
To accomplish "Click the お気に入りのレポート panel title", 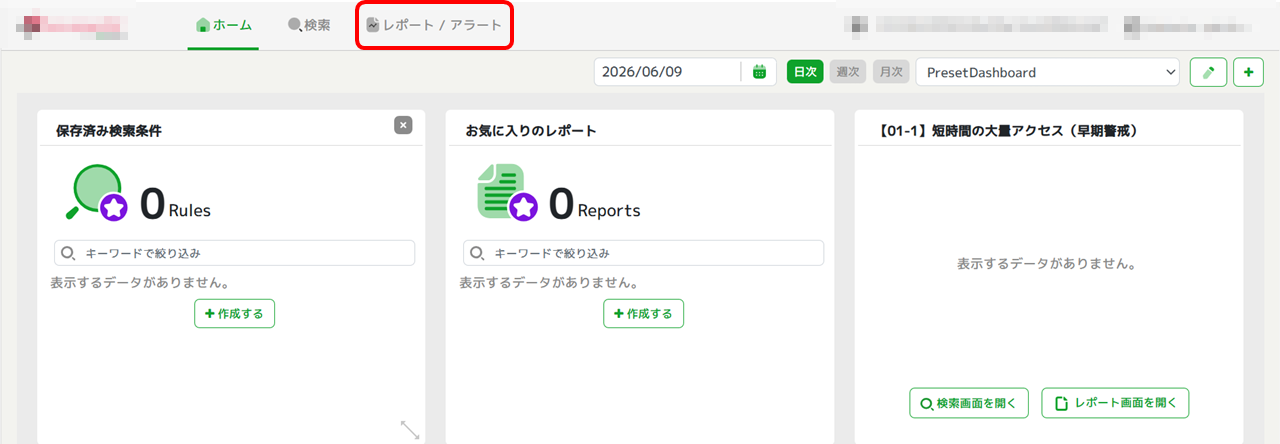I will point(531,131).
